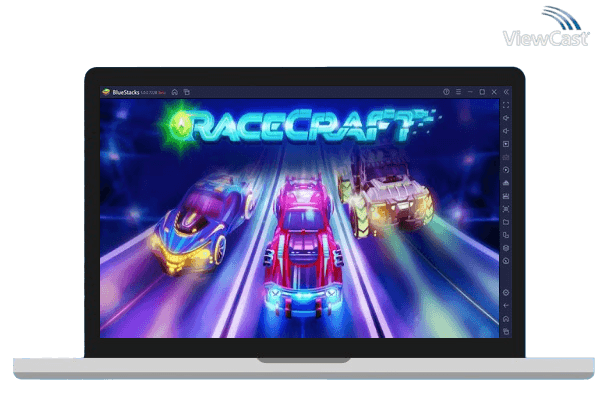This screenshot has height=414, width=602.
Task: Click the rotate screen icon
Action: point(506,235)
